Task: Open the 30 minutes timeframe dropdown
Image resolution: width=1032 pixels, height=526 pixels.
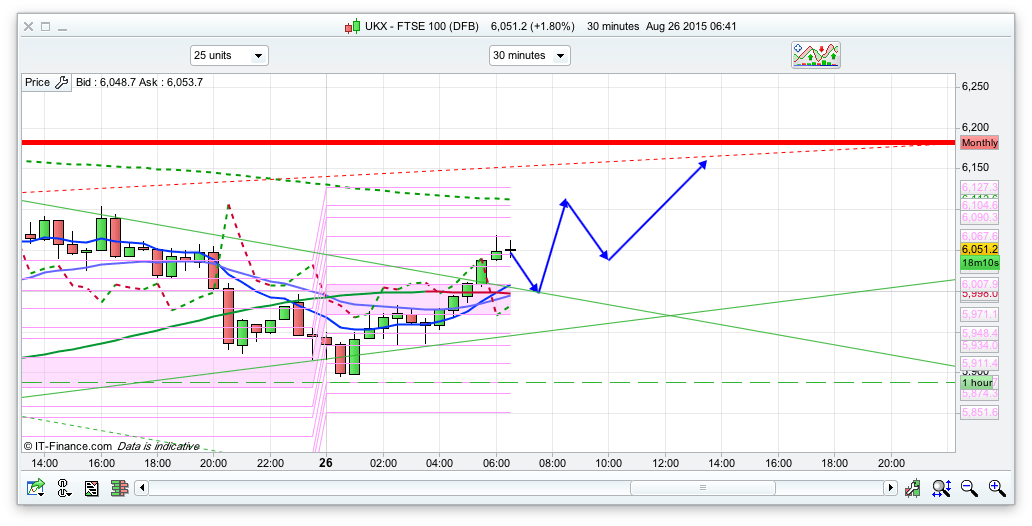Action: 529,56
